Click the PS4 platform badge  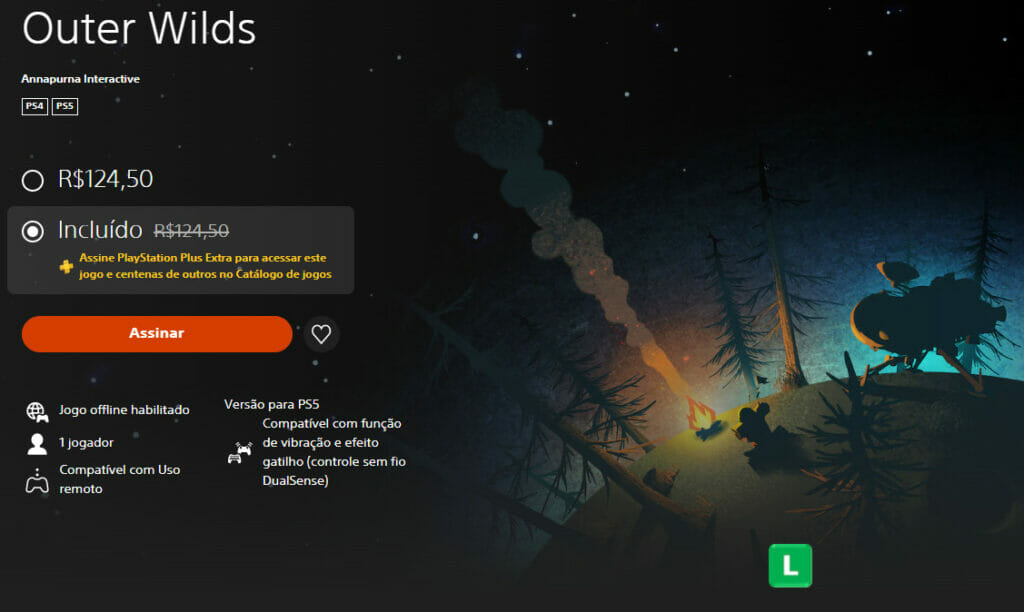coord(35,106)
